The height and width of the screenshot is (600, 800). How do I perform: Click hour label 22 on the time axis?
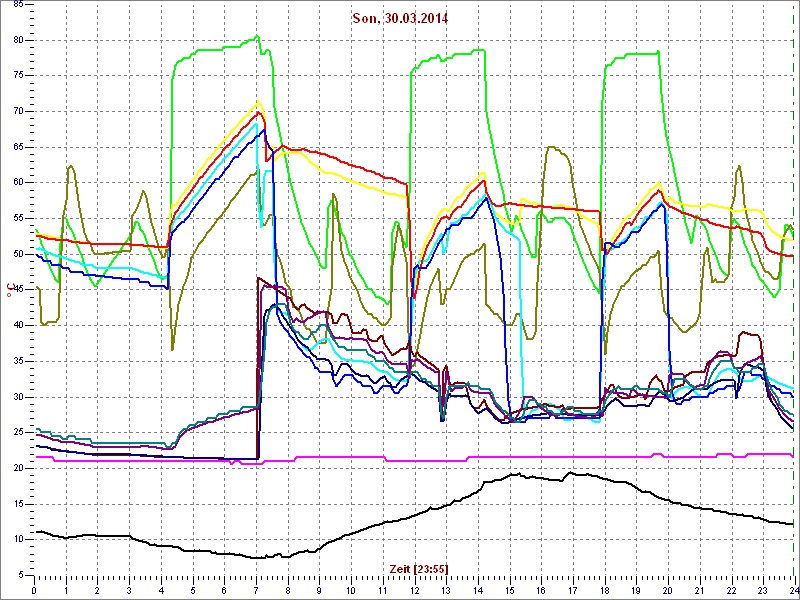(730, 591)
